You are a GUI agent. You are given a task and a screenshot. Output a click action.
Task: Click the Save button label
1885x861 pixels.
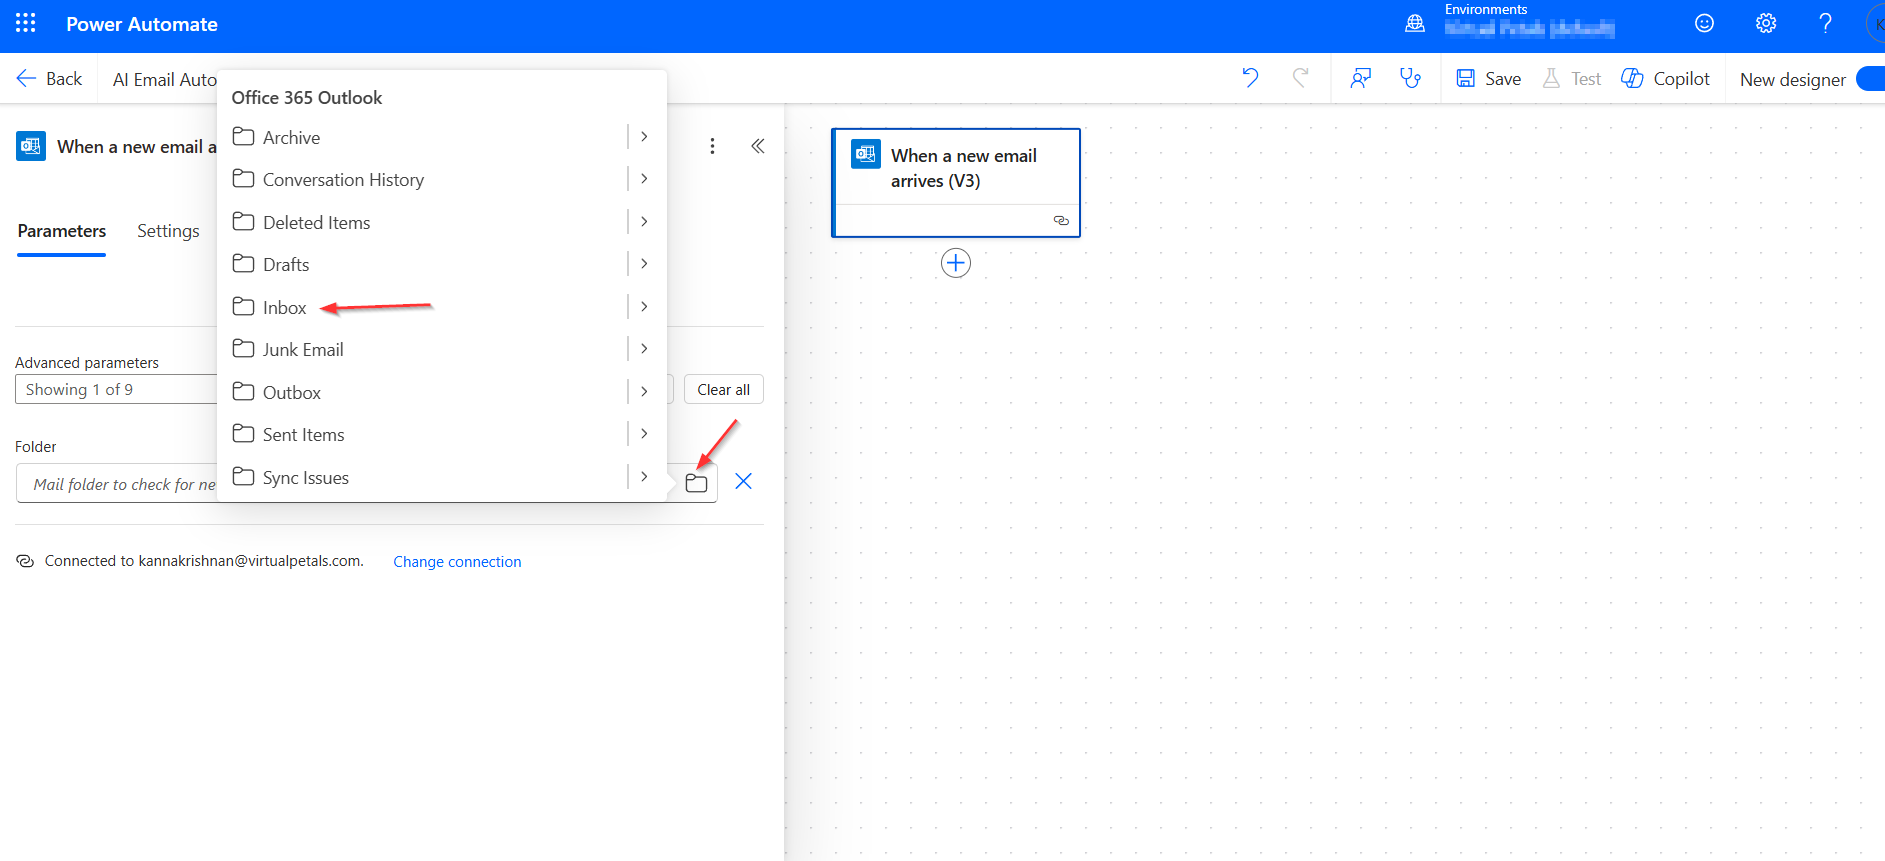click(1503, 79)
